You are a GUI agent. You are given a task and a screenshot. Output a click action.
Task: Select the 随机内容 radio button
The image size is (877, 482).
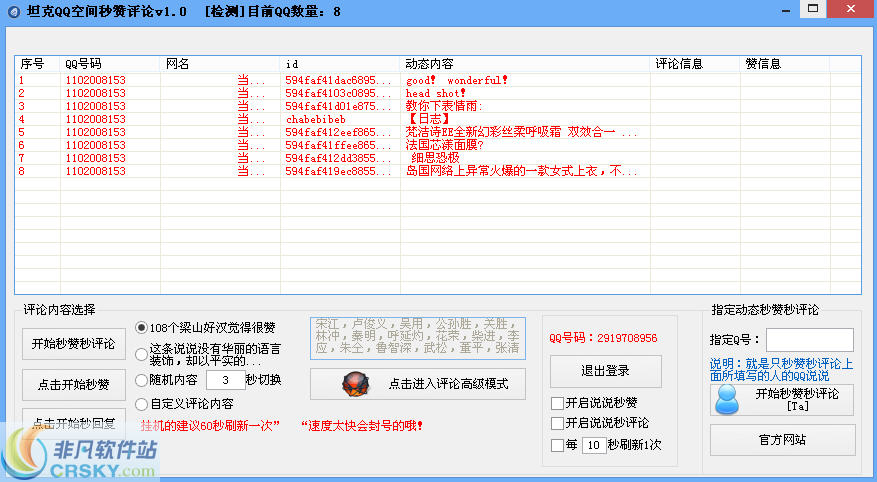[x=142, y=380]
